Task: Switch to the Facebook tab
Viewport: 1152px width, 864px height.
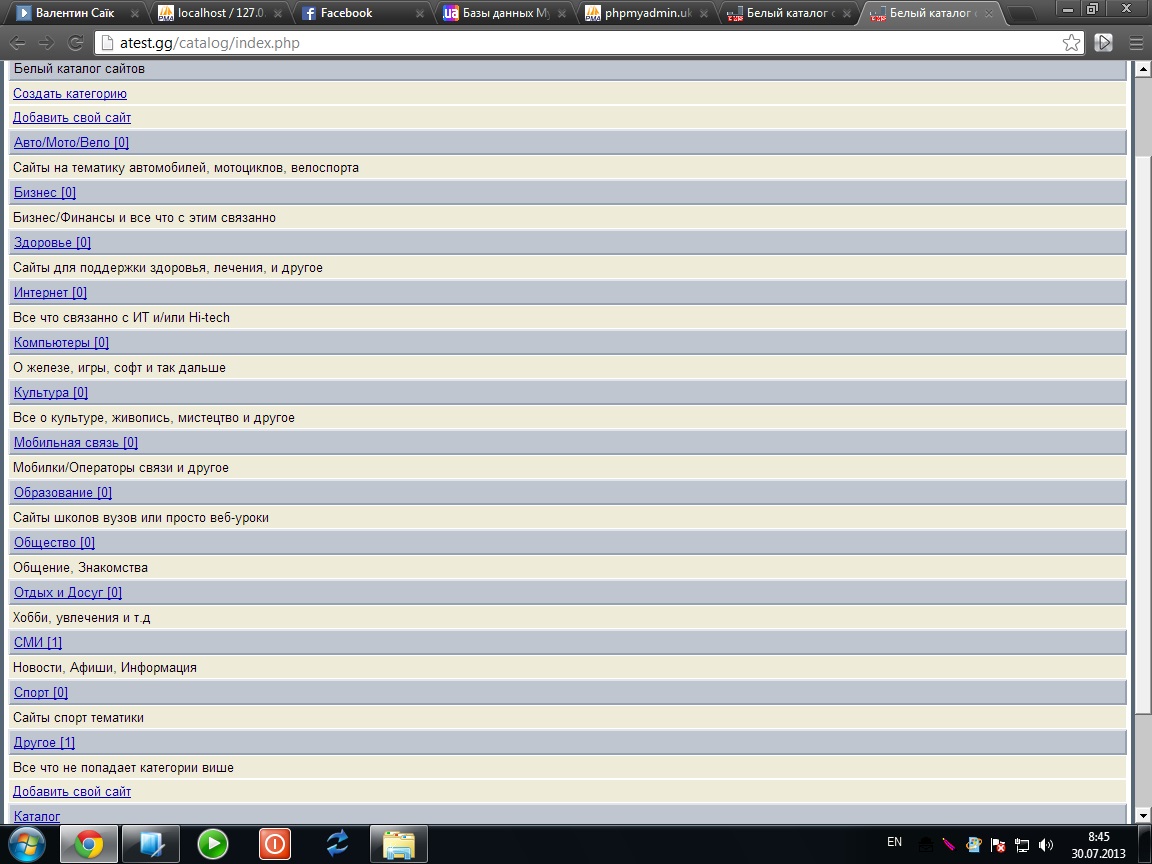Action: [347, 14]
